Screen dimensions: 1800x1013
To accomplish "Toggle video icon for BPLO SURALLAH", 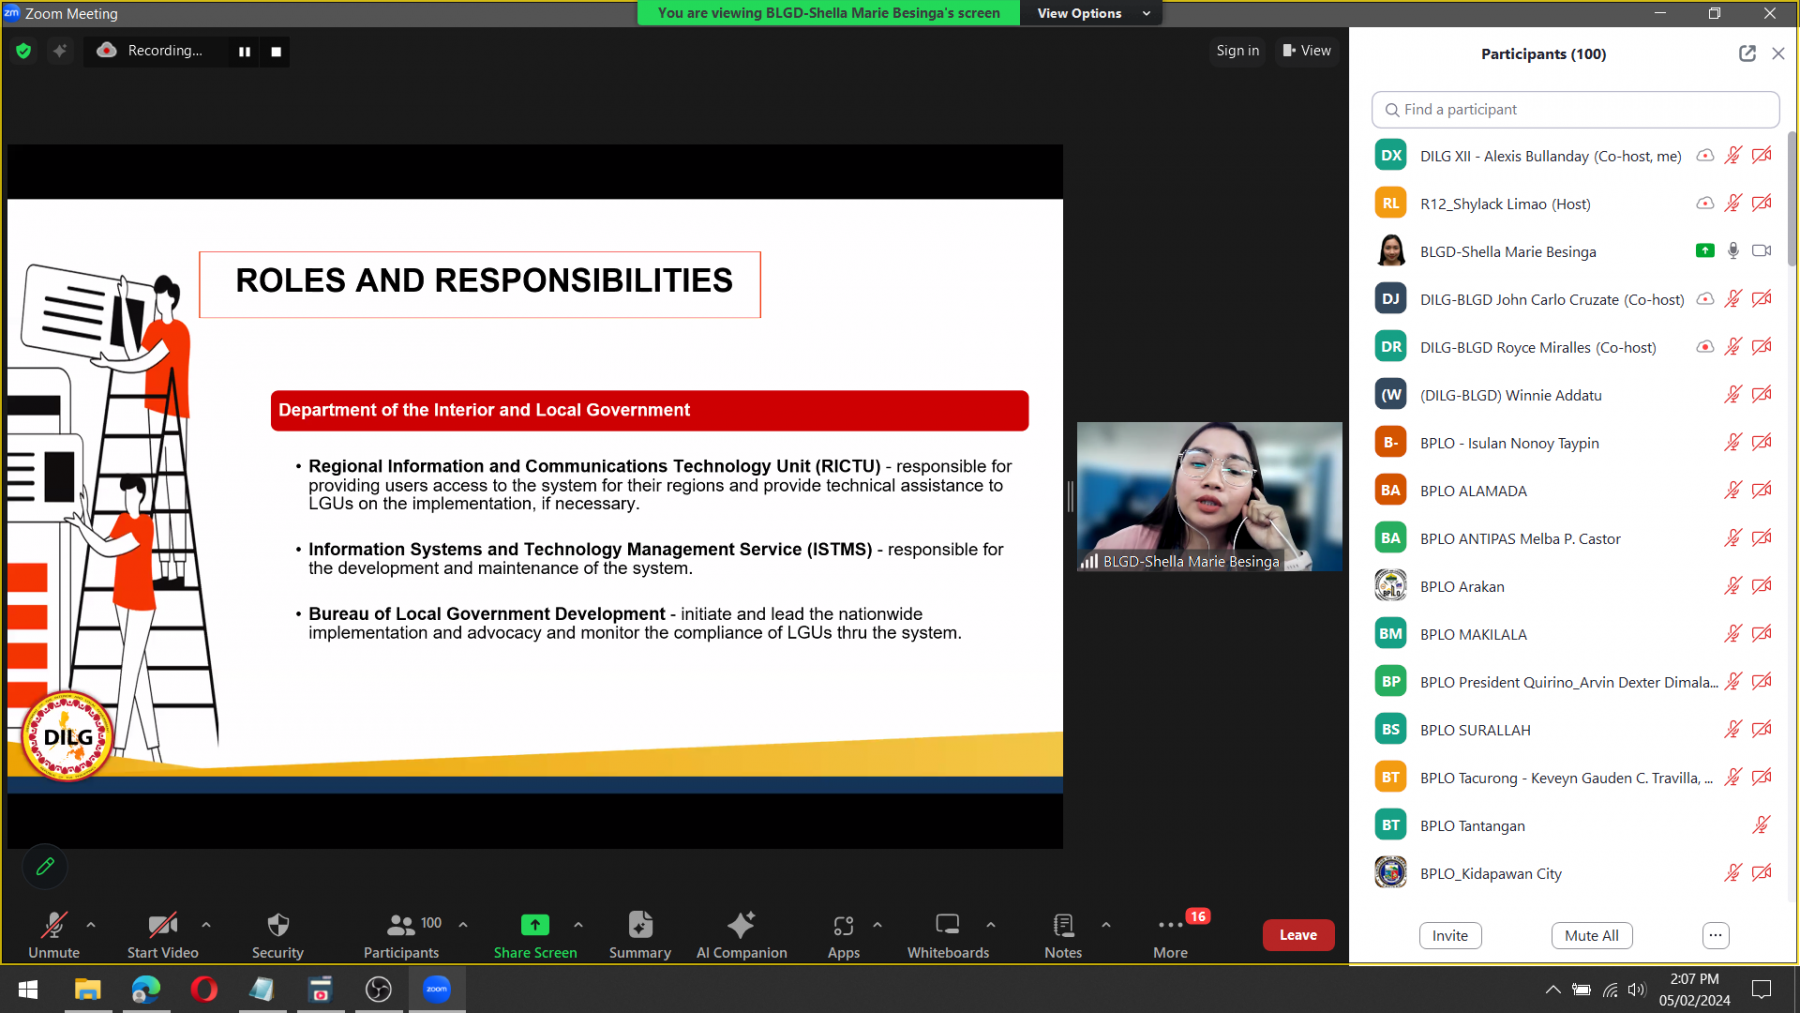I will (x=1762, y=729).
